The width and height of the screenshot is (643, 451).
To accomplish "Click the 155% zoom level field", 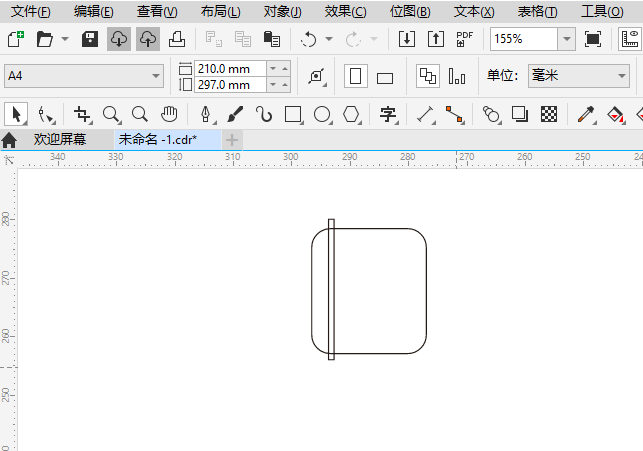I will pos(524,39).
